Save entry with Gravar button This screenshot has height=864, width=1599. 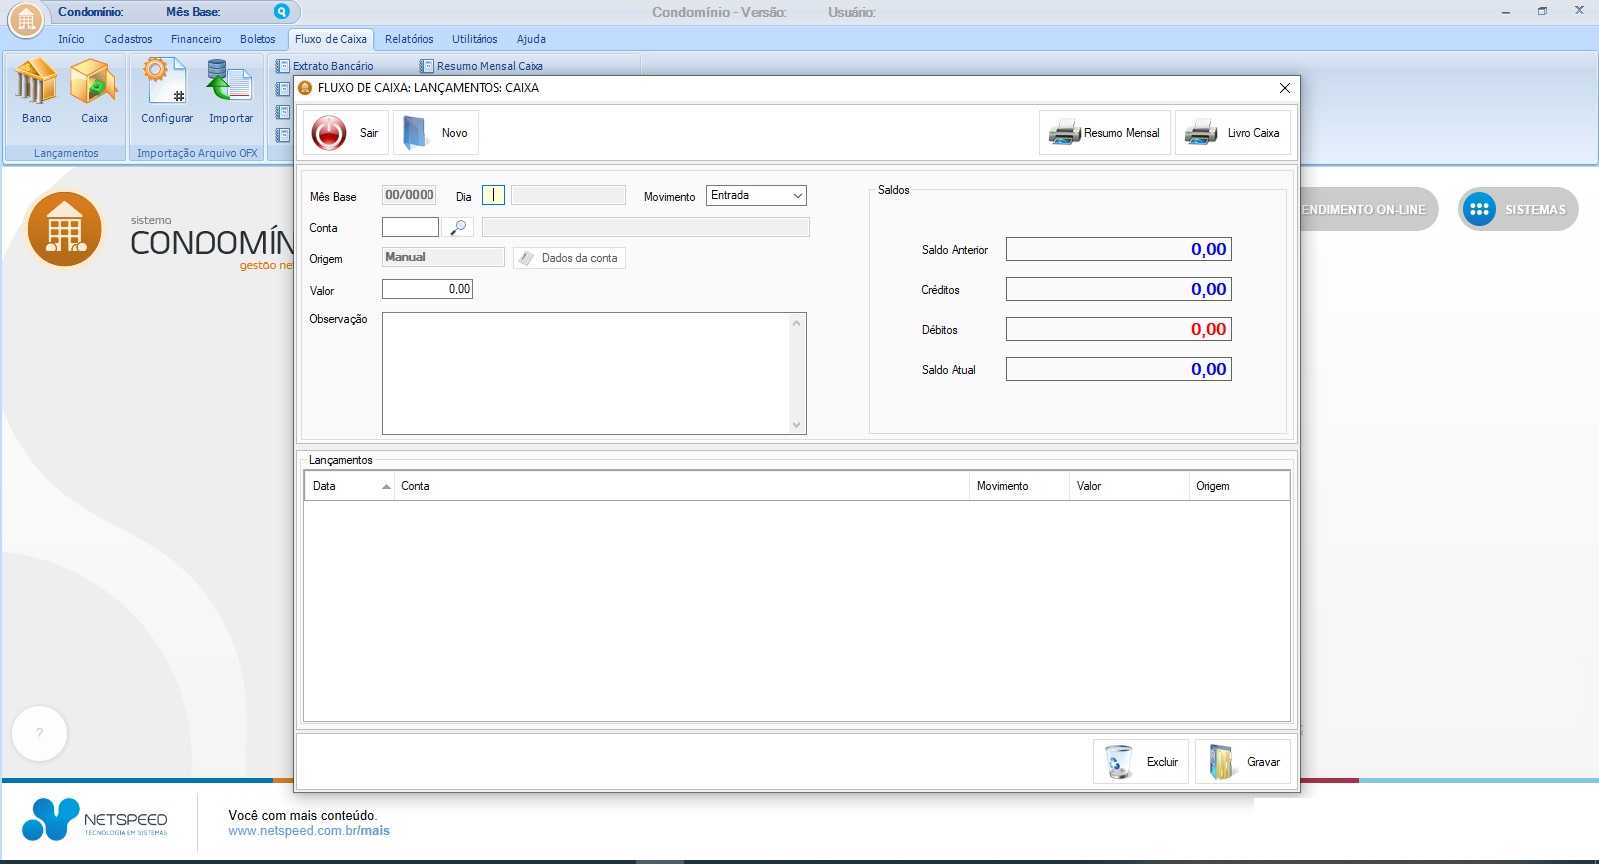tap(1243, 762)
